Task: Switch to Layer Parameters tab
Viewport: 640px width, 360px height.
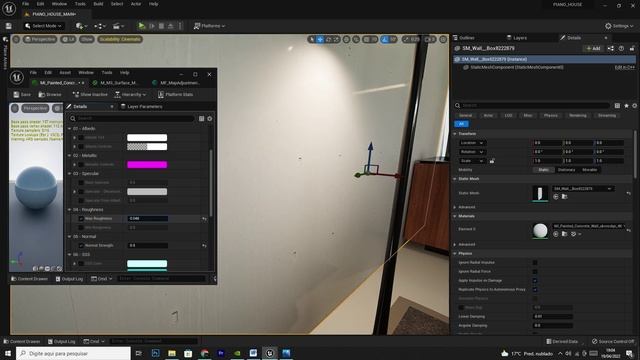Action: [x=142, y=107]
